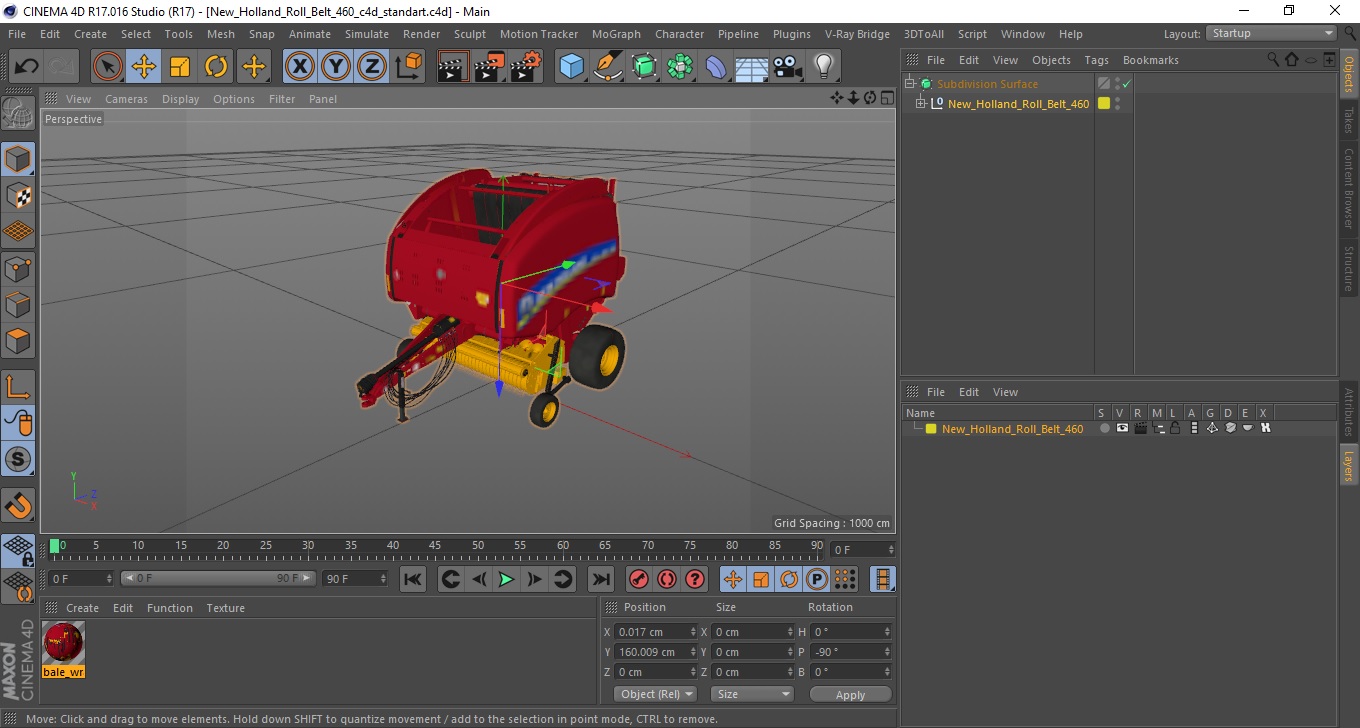Open the Sculpt menu
The height and width of the screenshot is (728, 1360).
469,34
